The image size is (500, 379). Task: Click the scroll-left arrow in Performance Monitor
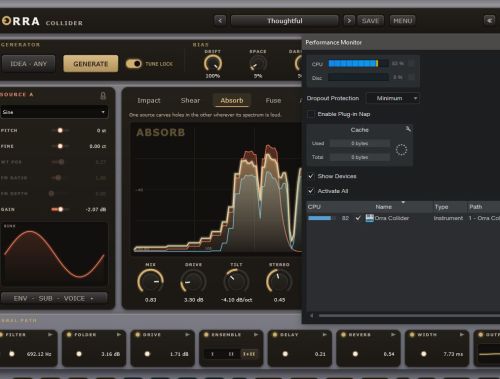[x=312, y=315]
